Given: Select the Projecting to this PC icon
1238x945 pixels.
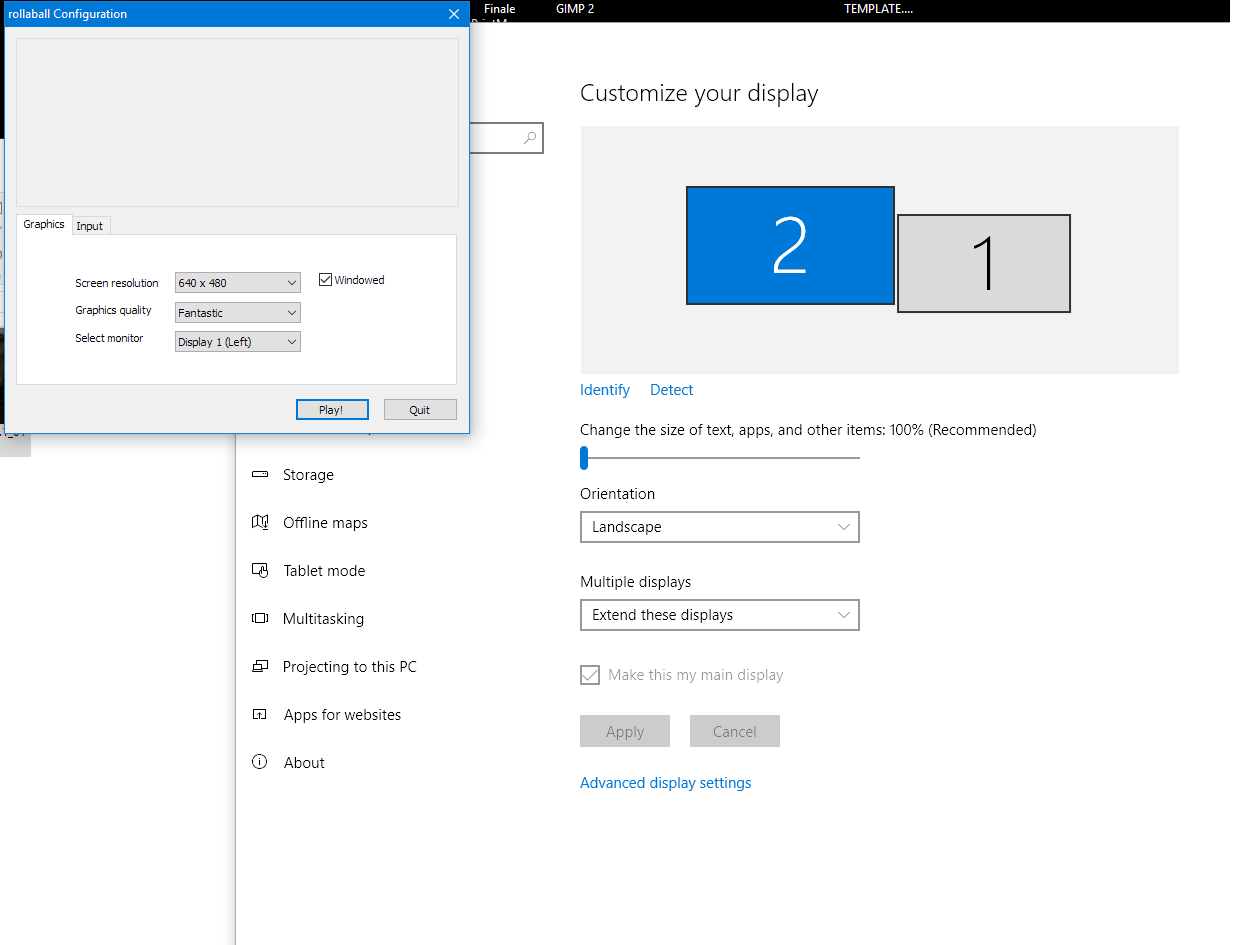Looking at the screenshot, I should pyautogui.click(x=261, y=666).
